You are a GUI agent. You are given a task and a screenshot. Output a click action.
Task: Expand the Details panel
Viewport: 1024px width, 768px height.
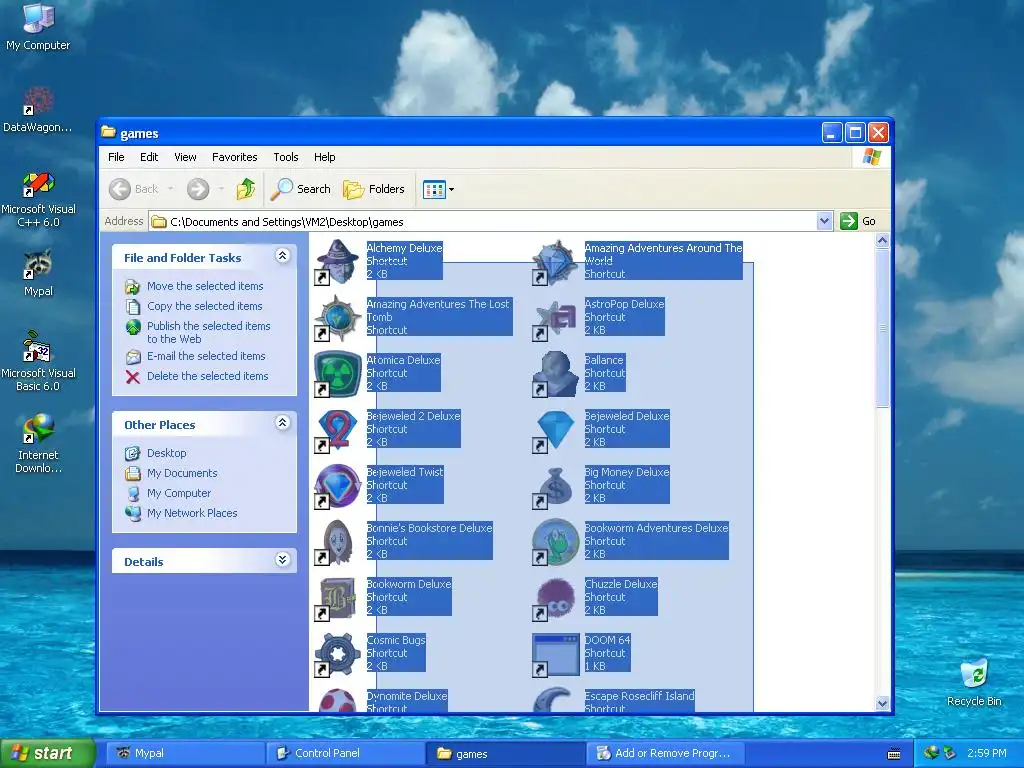[x=283, y=560]
